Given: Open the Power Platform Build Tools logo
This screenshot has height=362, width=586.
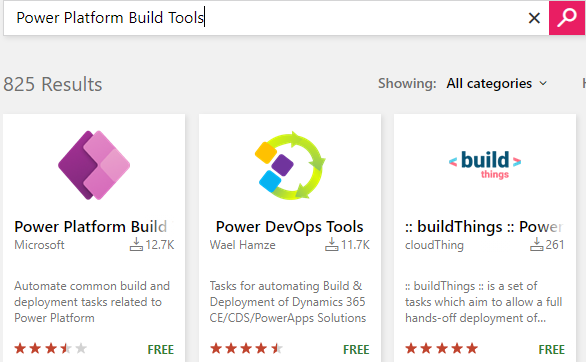Looking at the screenshot, I should [94, 165].
